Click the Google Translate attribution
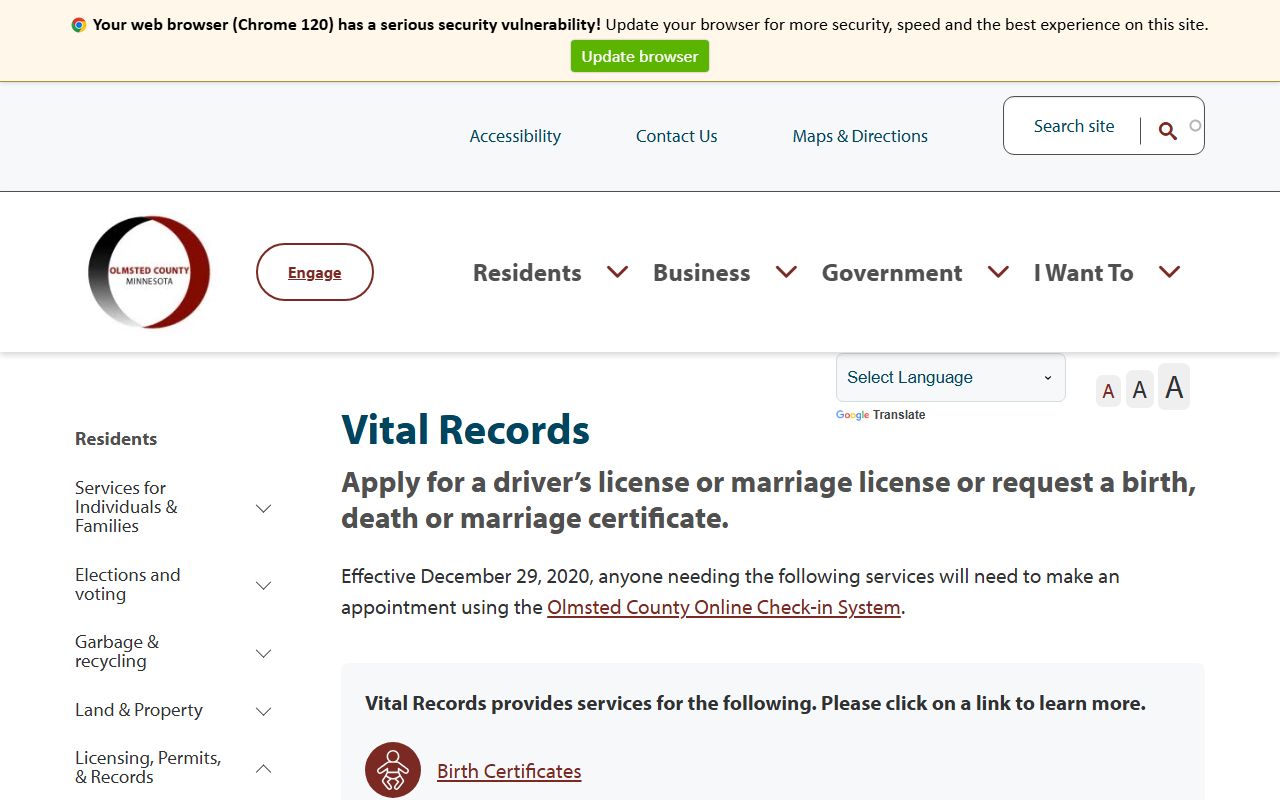The height and width of the screenshot is (800, 1280). (x=881, y=415)
